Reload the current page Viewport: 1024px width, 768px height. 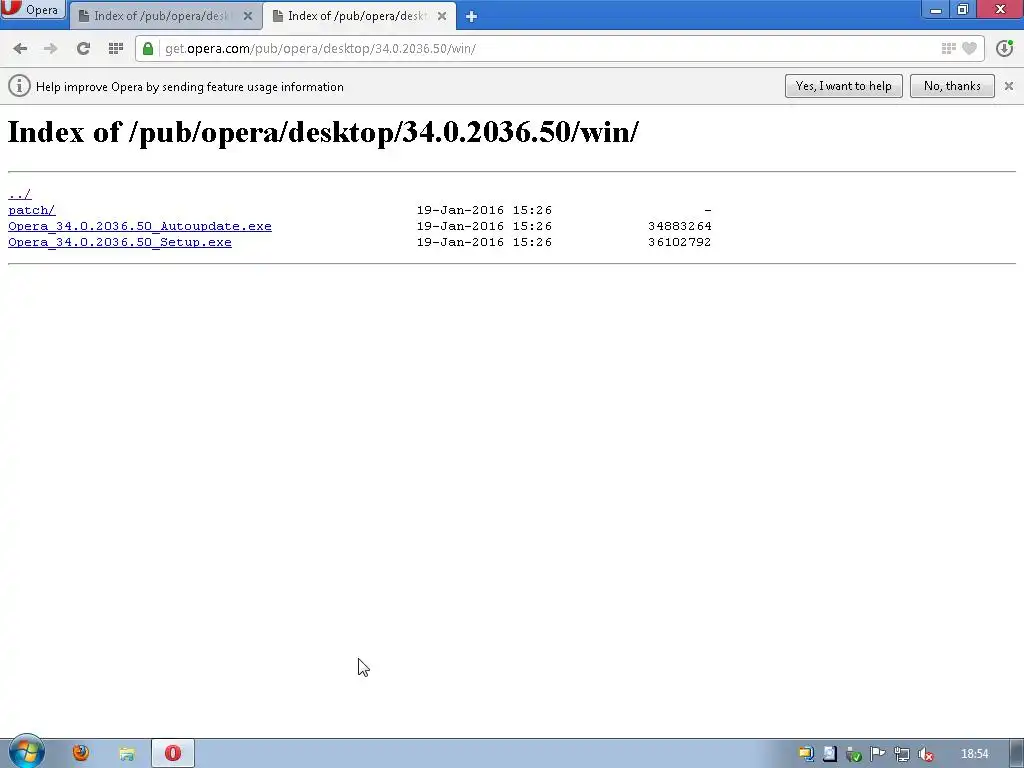click(x=83, y=48)
